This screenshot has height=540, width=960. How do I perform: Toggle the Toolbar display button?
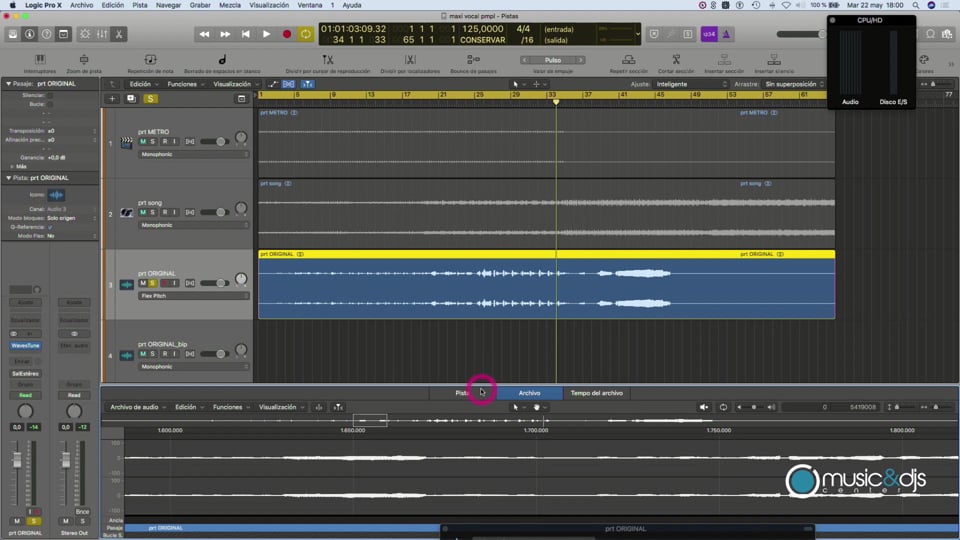click(x=63, y=34)
